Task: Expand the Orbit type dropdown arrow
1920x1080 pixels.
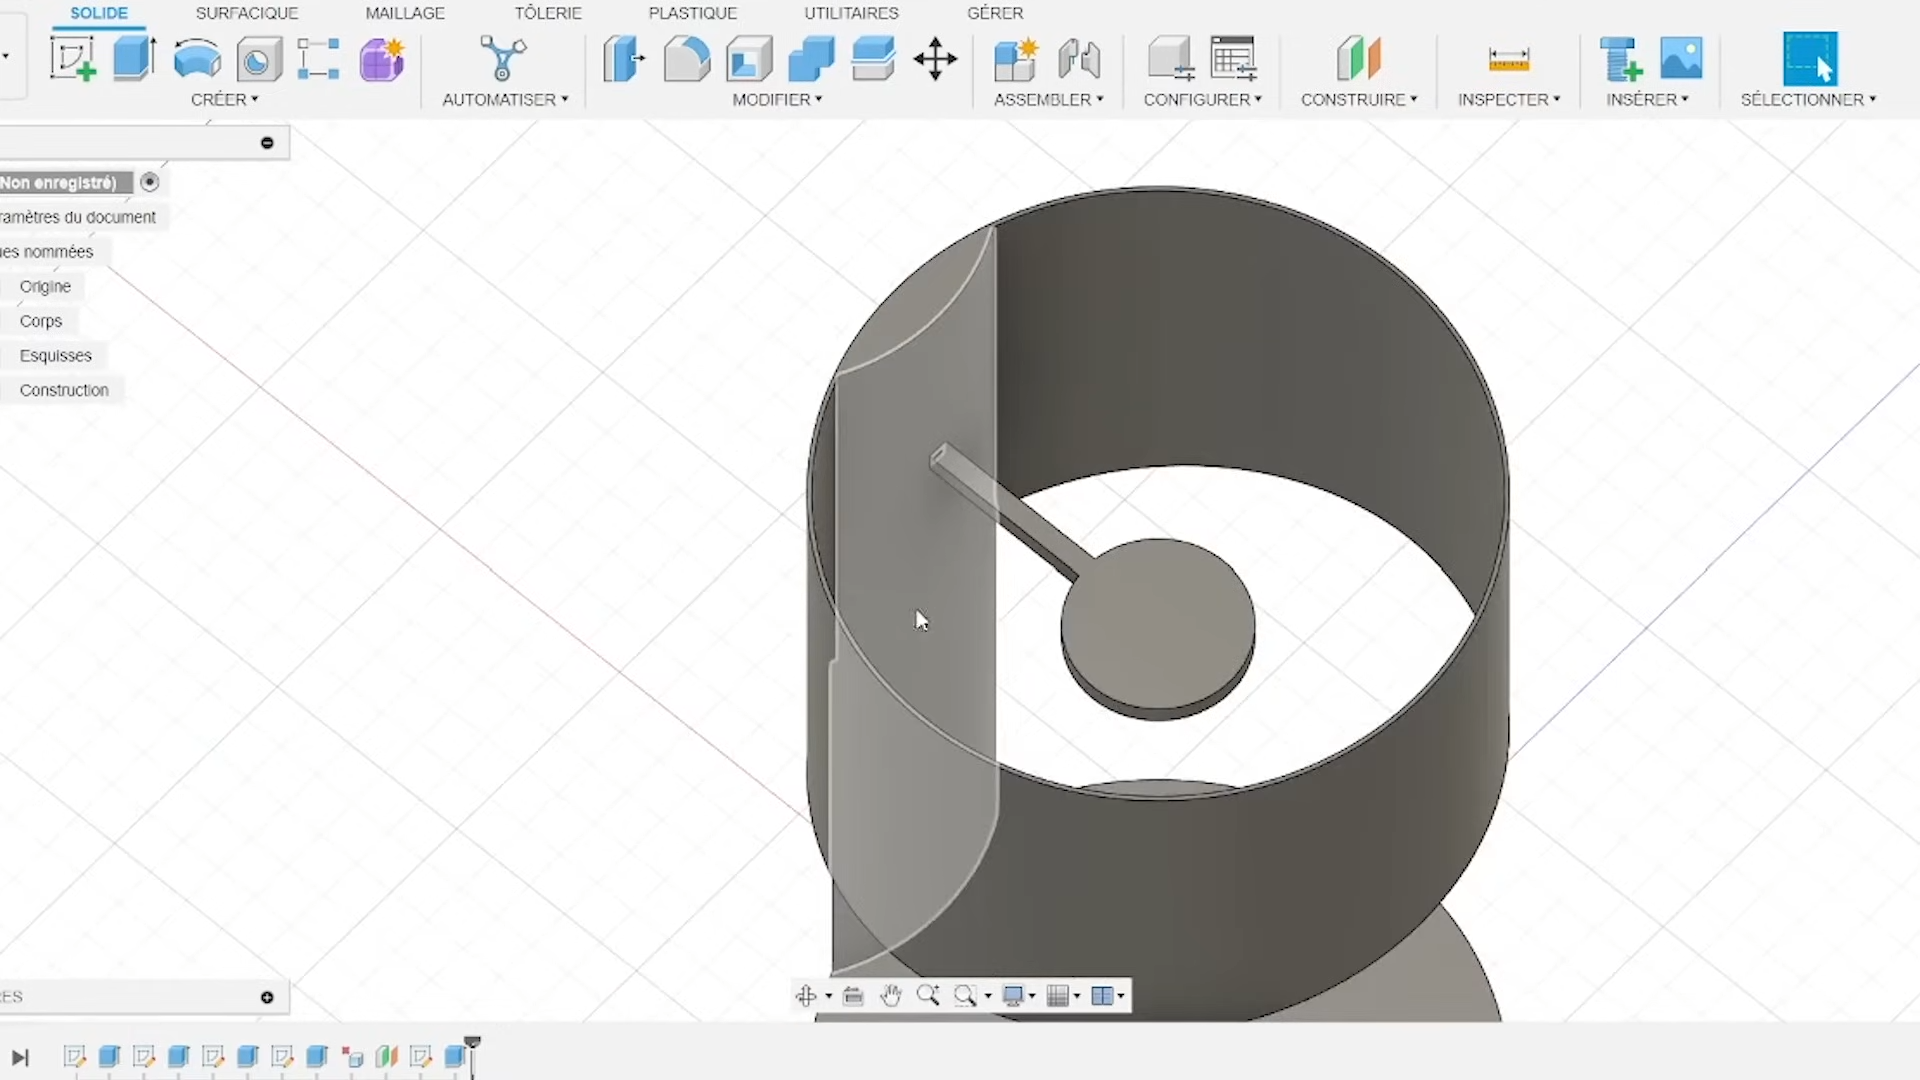Action: tap(829, 996)
